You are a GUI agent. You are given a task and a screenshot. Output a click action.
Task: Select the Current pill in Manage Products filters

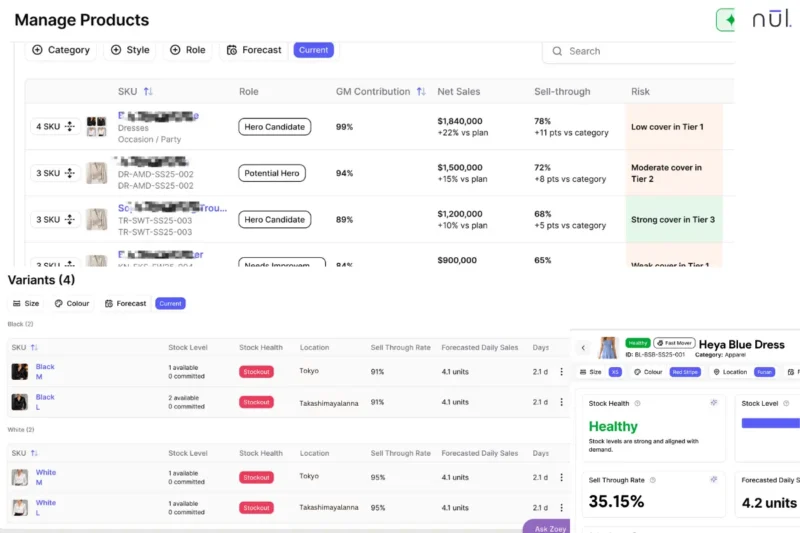pos(313,50)
